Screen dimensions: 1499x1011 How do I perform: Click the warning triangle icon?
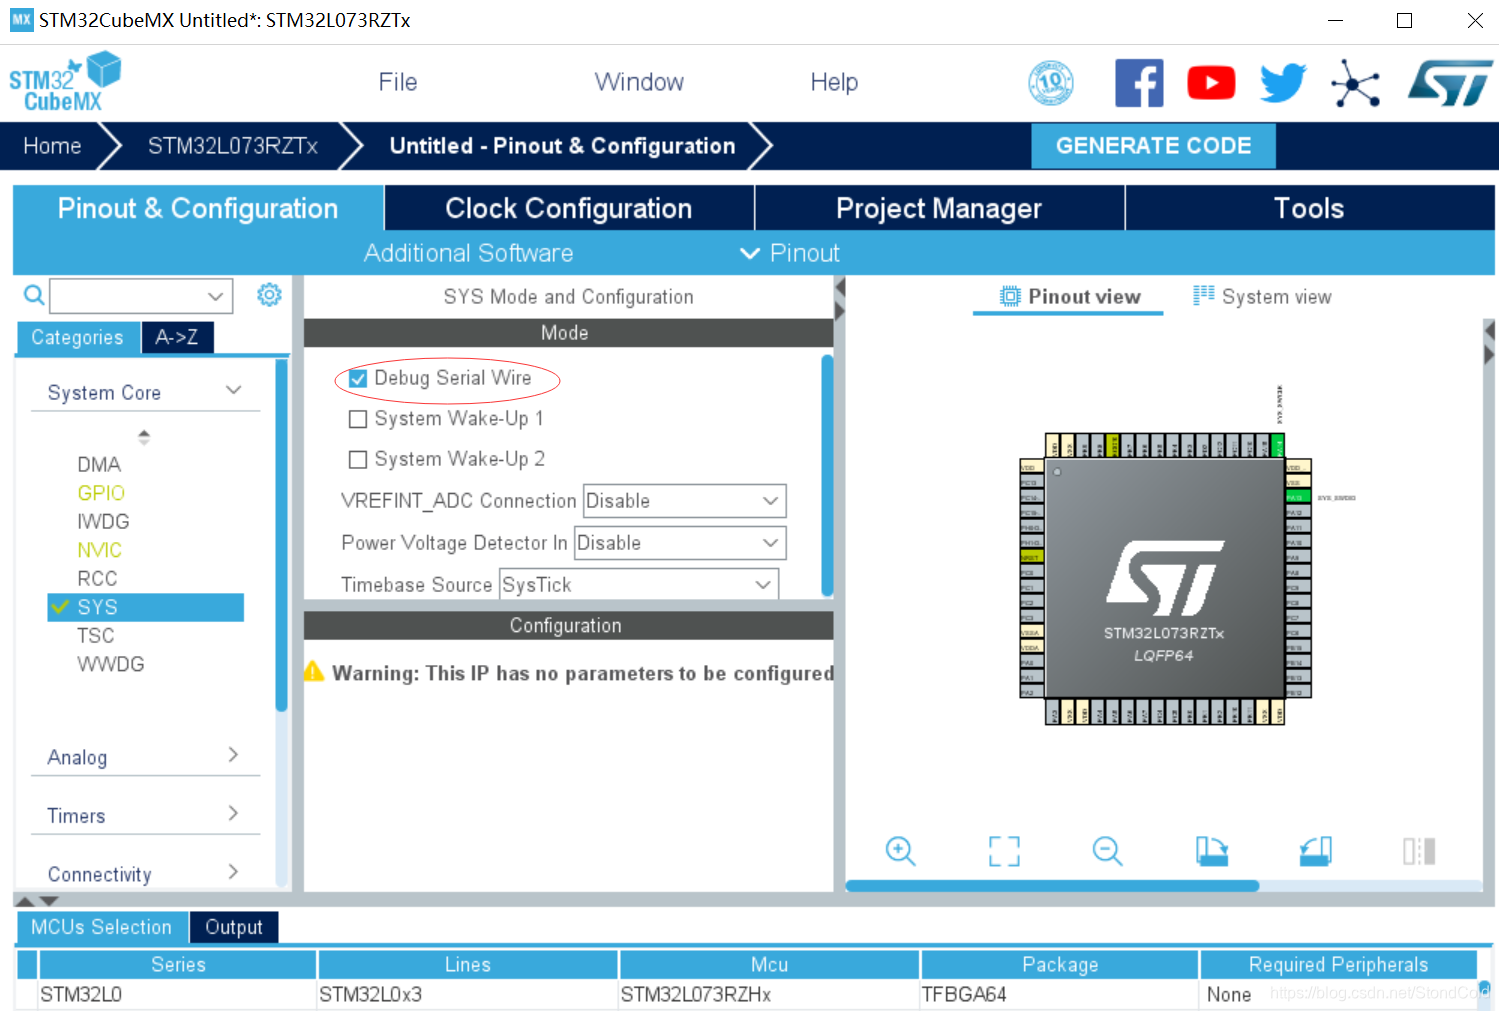click(x=314, y=671)
